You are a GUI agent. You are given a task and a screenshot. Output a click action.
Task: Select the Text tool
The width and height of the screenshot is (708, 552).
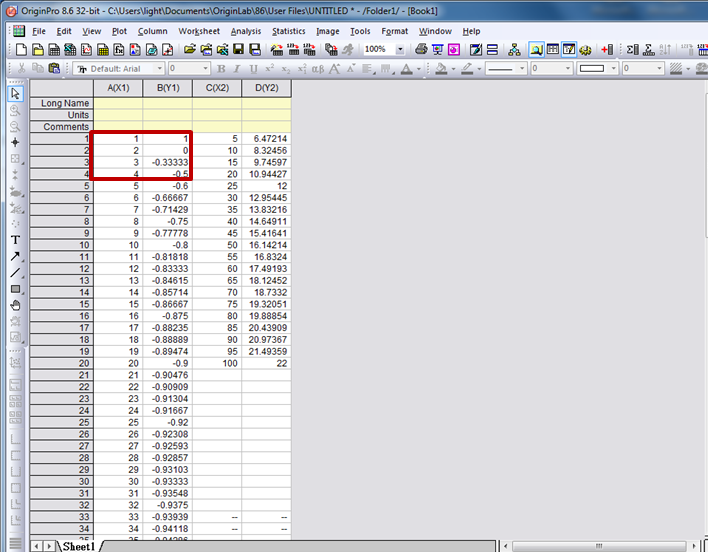(x=15, y=239)
